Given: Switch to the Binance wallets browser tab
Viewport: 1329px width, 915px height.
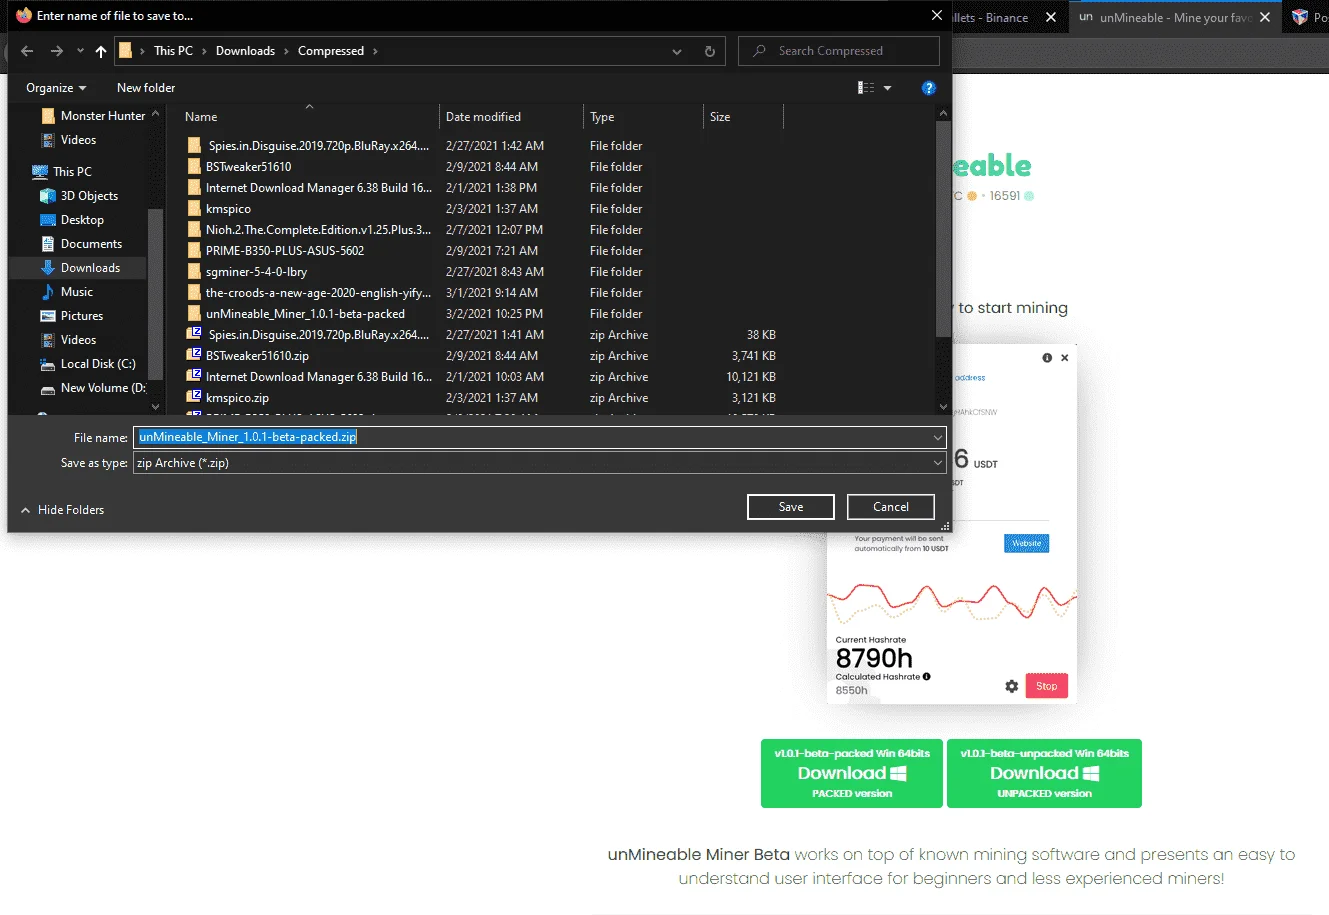Looking at the screenshot, I should pos(990,17).
